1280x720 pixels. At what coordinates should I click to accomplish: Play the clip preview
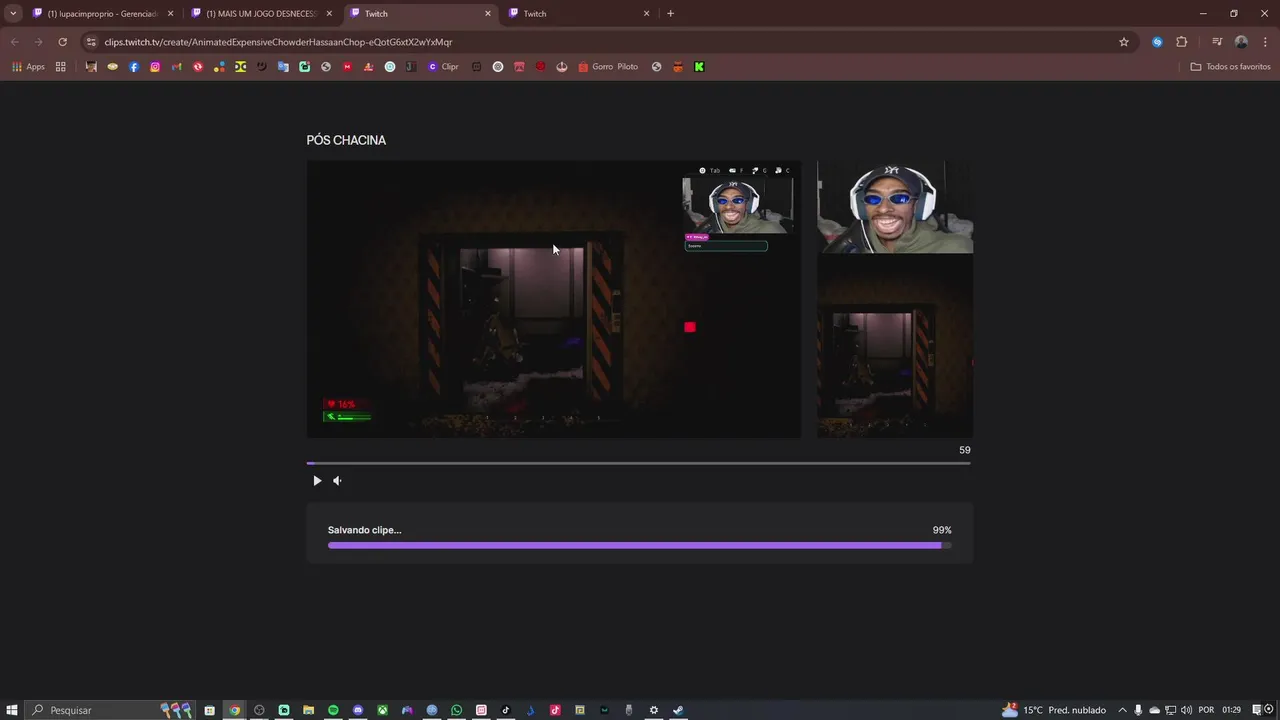point(317,481)
